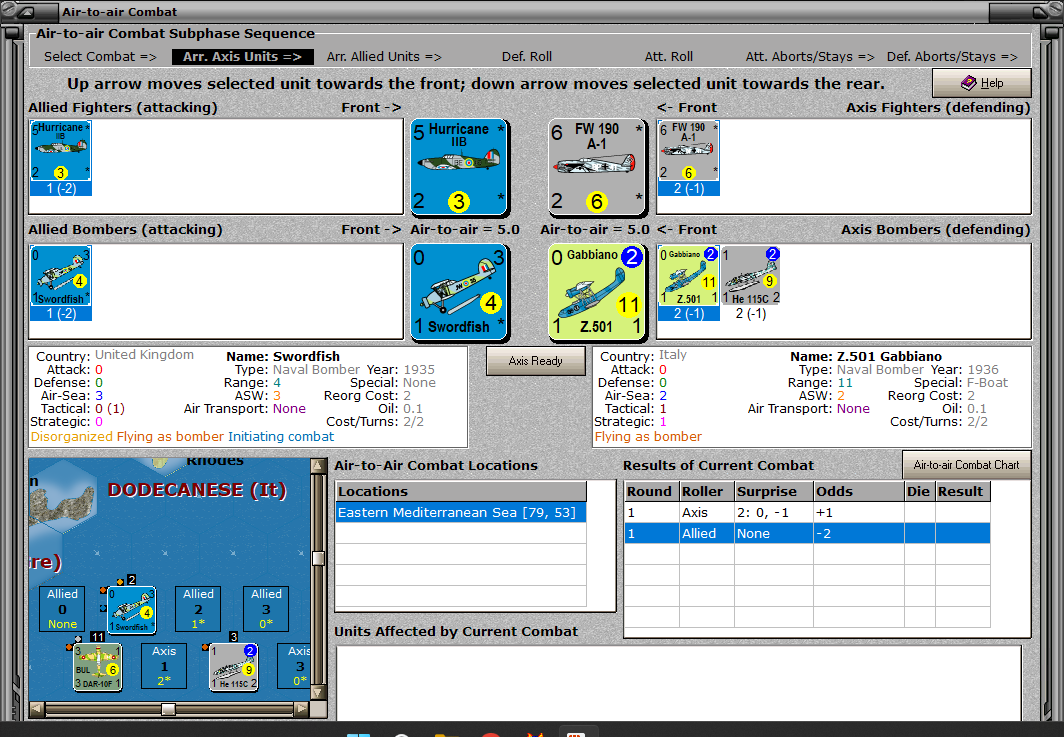Click the Swordfish unit on the map
This screenshot has height=737, width=1064.
(132, 609)
